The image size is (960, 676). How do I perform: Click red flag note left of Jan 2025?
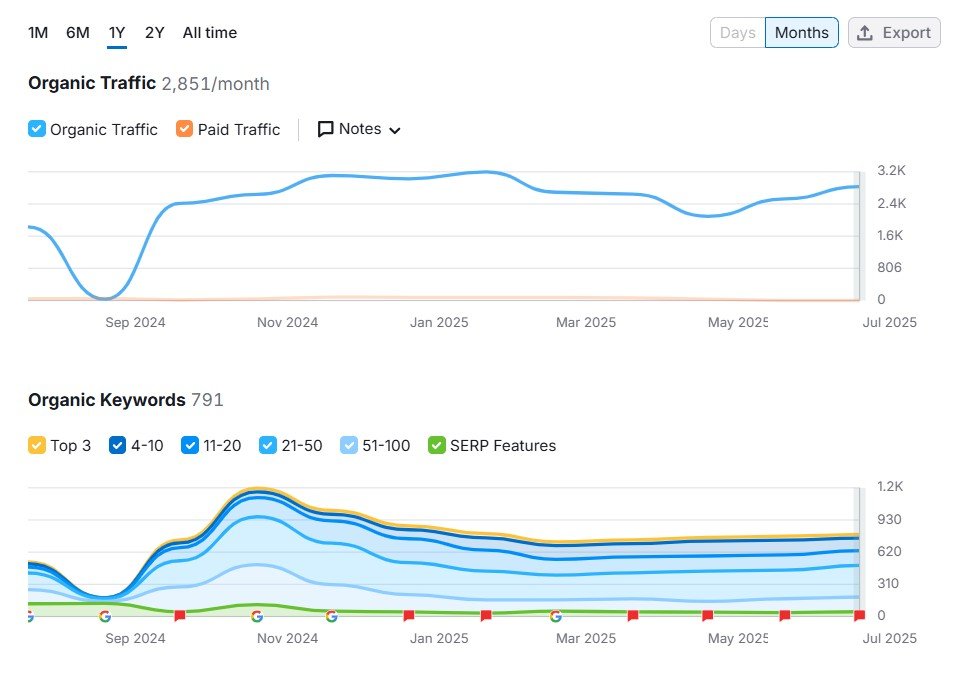coord(408,616)
